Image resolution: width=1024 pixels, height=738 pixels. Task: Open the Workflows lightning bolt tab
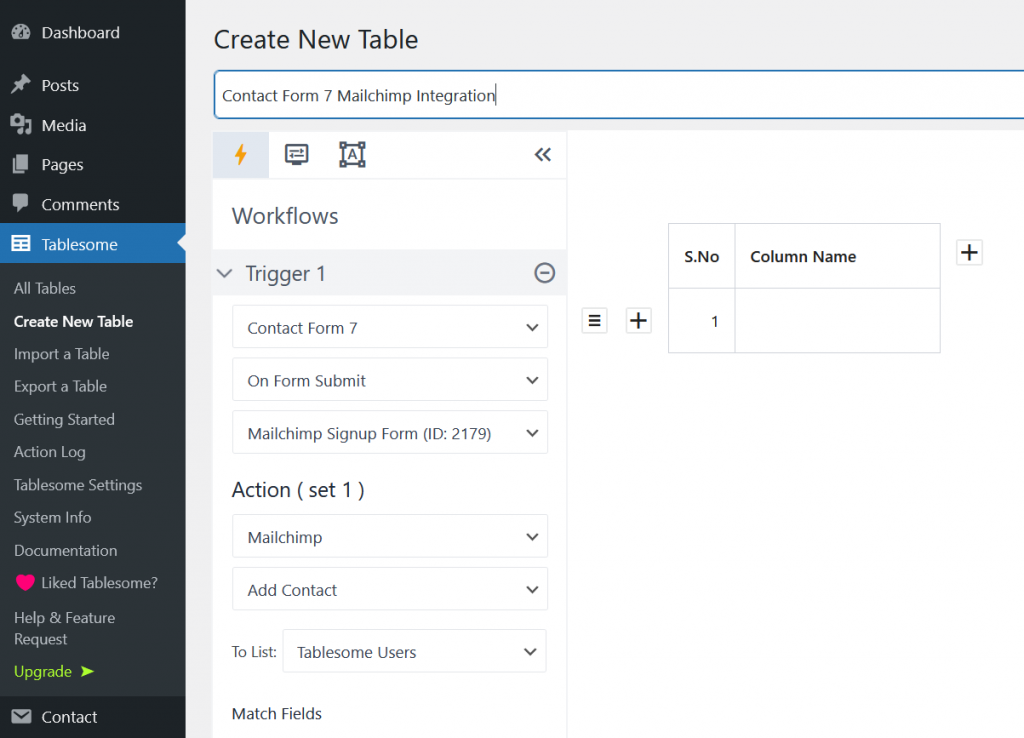[x=240, y=155]
